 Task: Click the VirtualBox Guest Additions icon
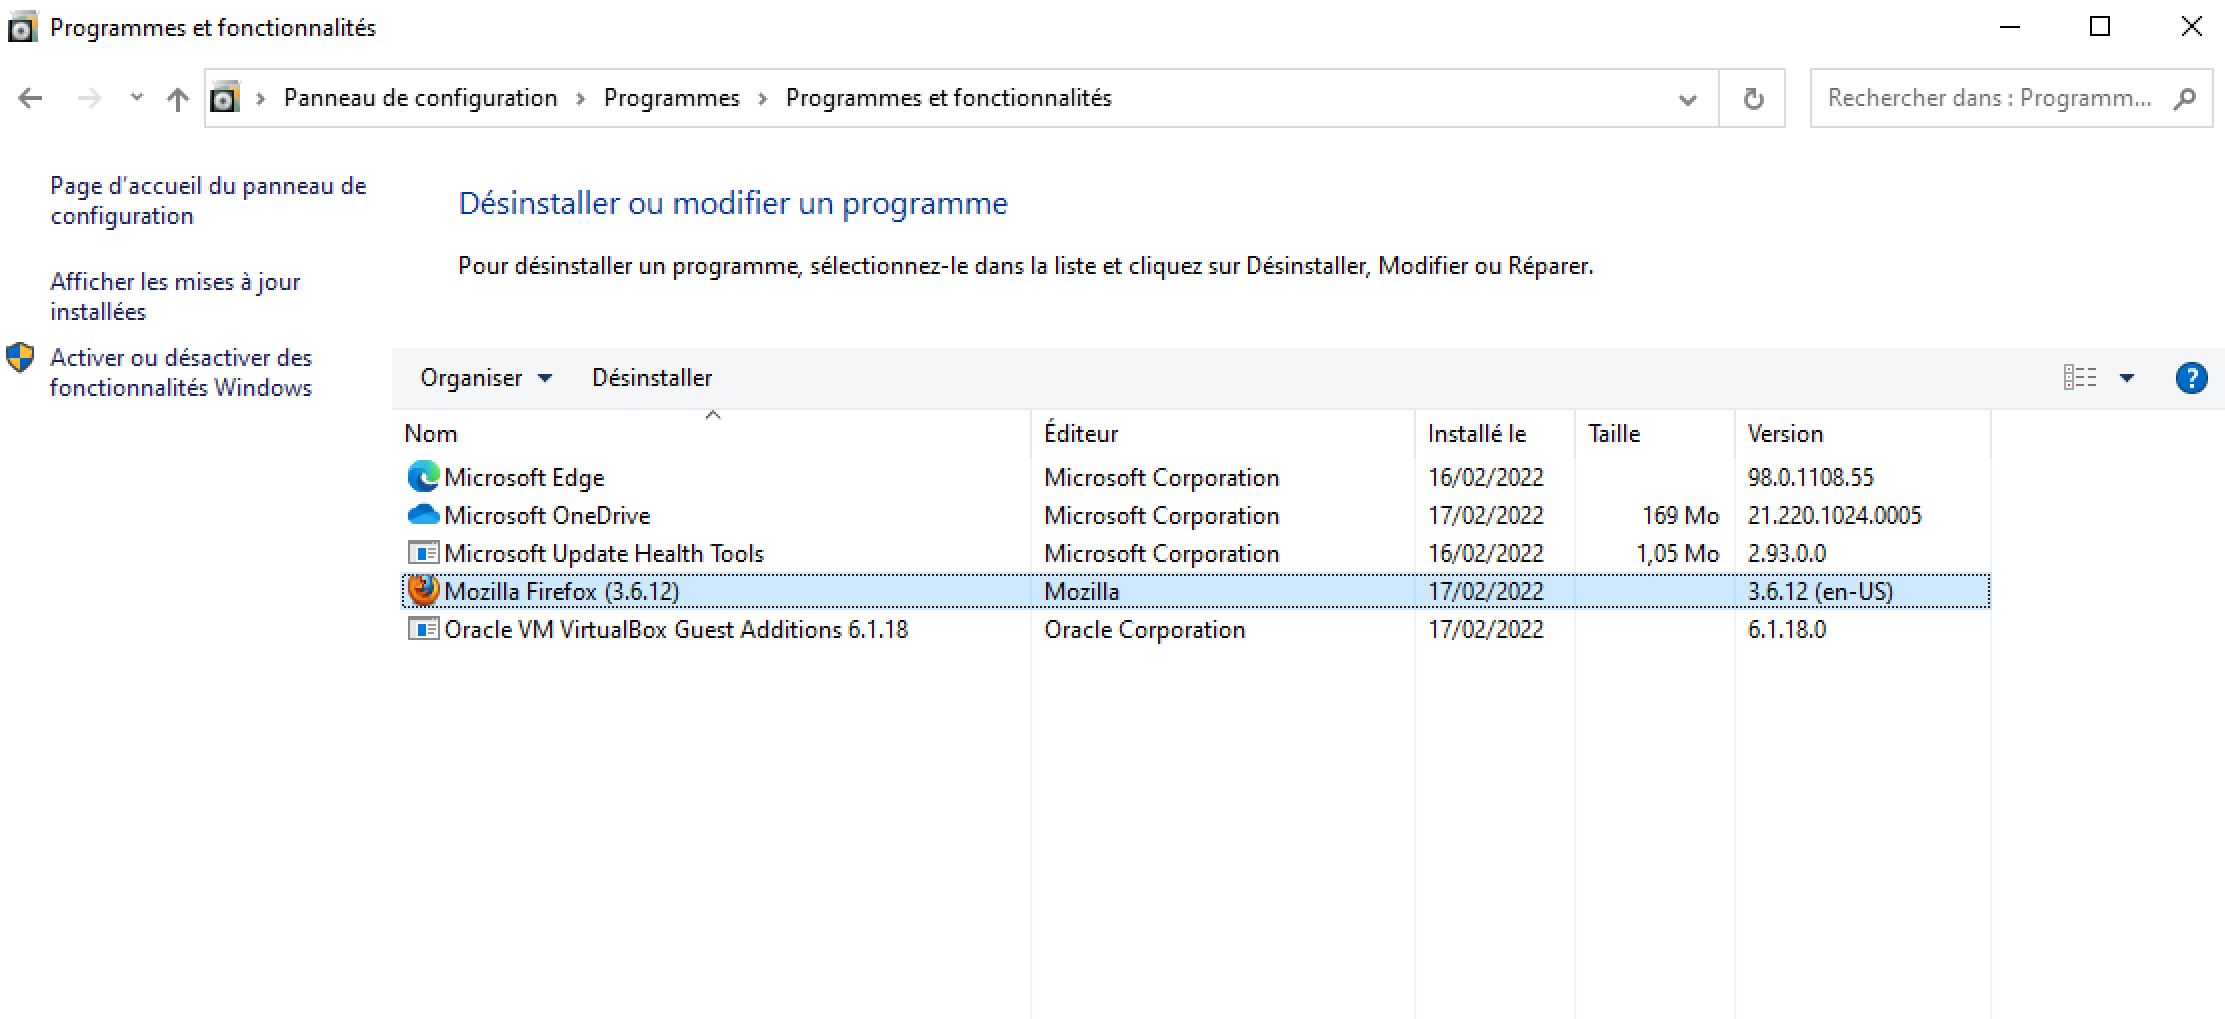click(x=423, y=629)
